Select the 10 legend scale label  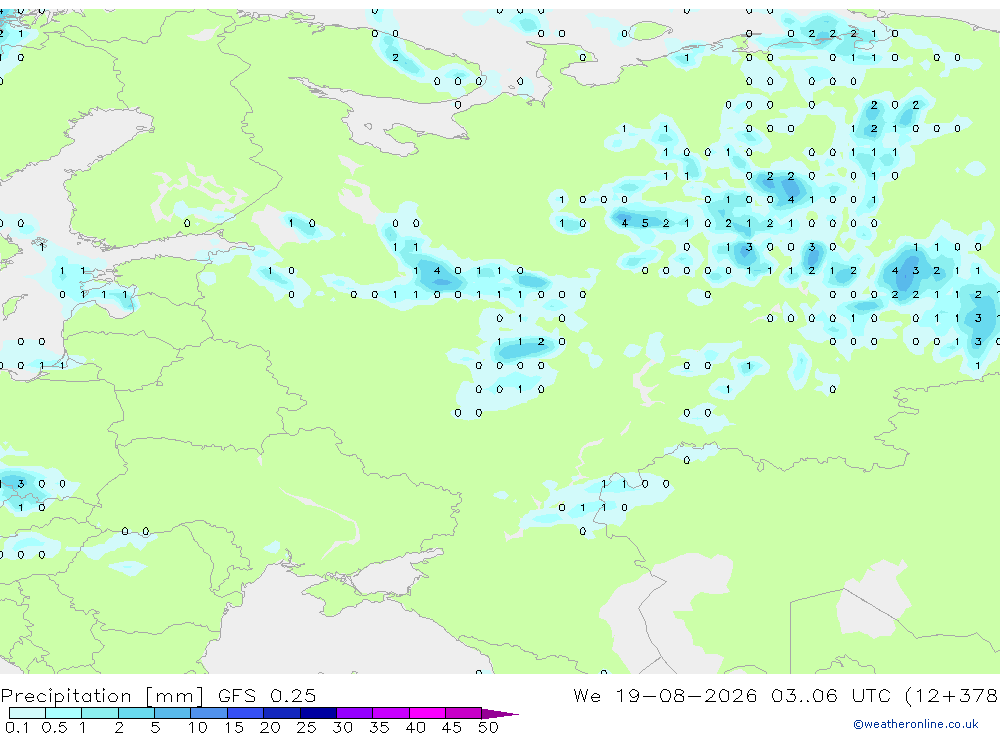198,727
